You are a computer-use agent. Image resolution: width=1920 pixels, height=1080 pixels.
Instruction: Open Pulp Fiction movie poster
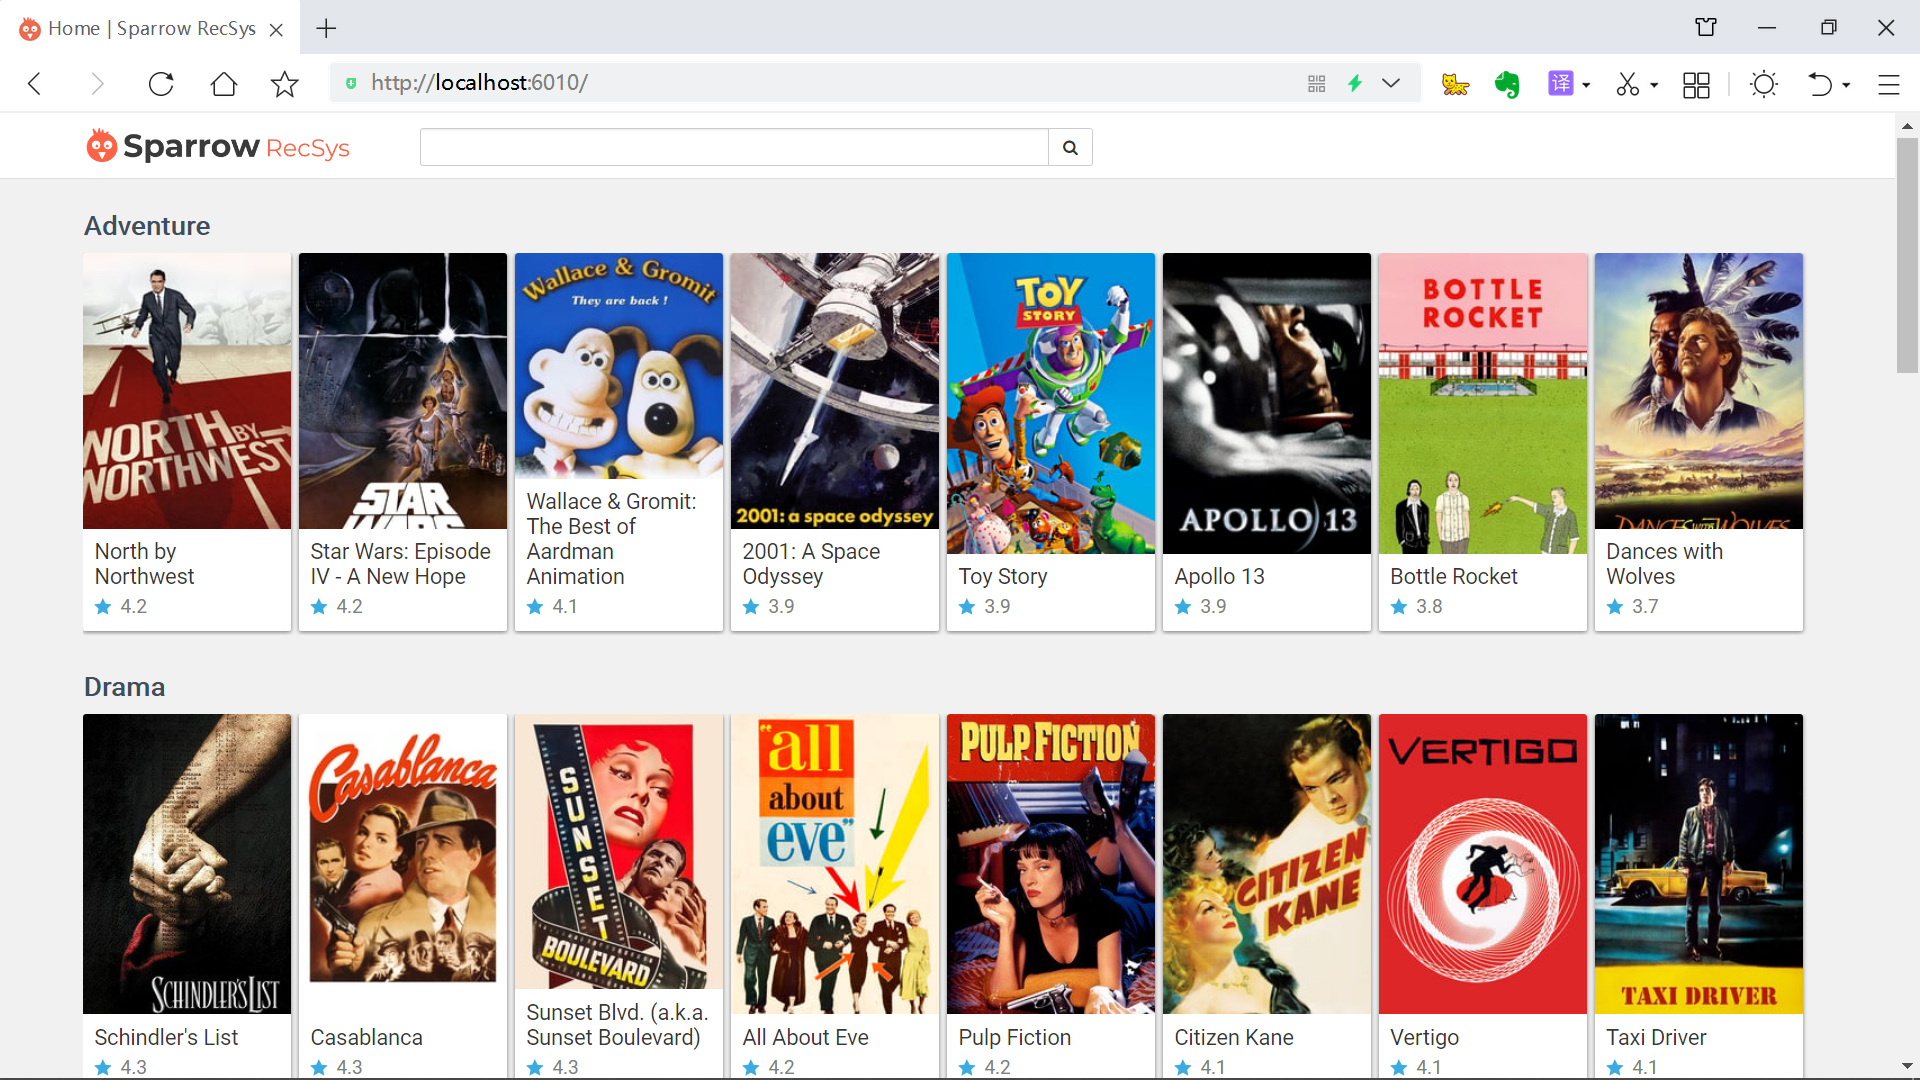tap(1051, 864)
